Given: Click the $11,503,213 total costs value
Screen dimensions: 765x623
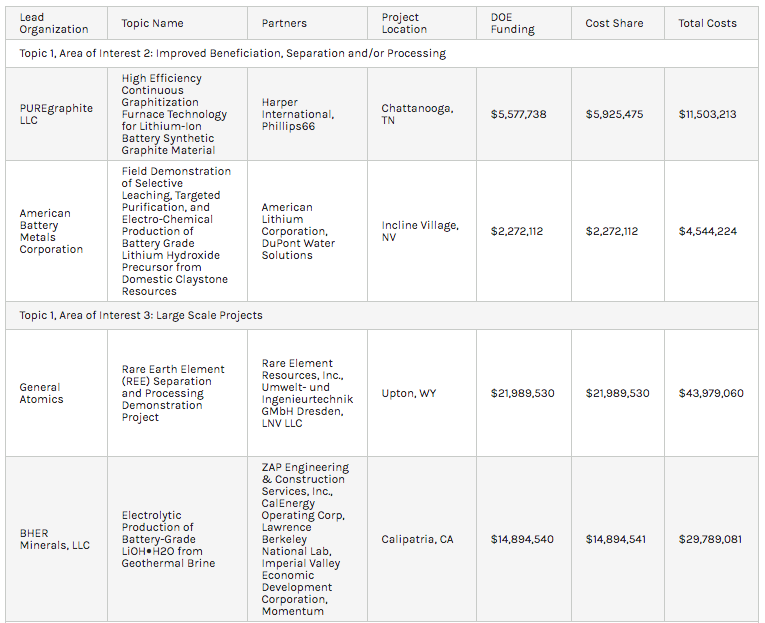Looking at the screenshot, I should click(x=707, y=114).
